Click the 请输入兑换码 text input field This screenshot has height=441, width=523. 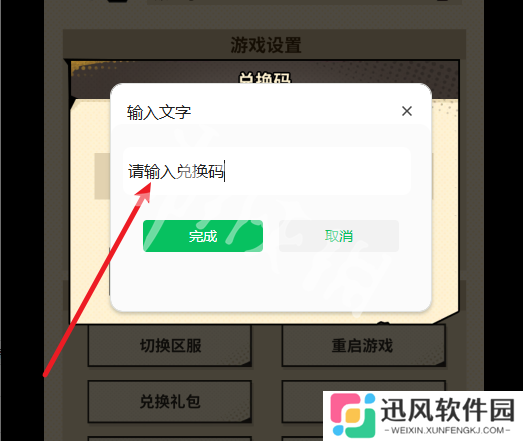point(267,171)
